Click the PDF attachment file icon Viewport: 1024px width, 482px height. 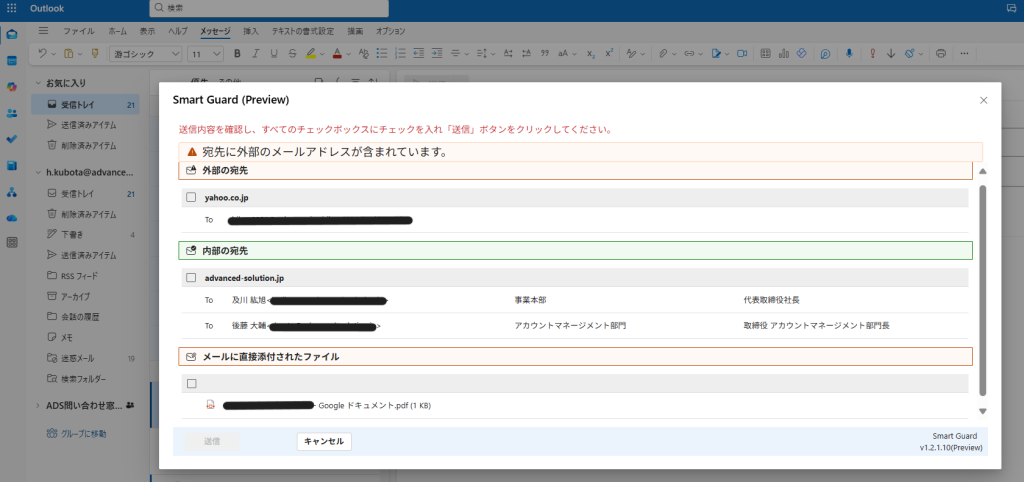pyautogui.click(x=210, y=405)
